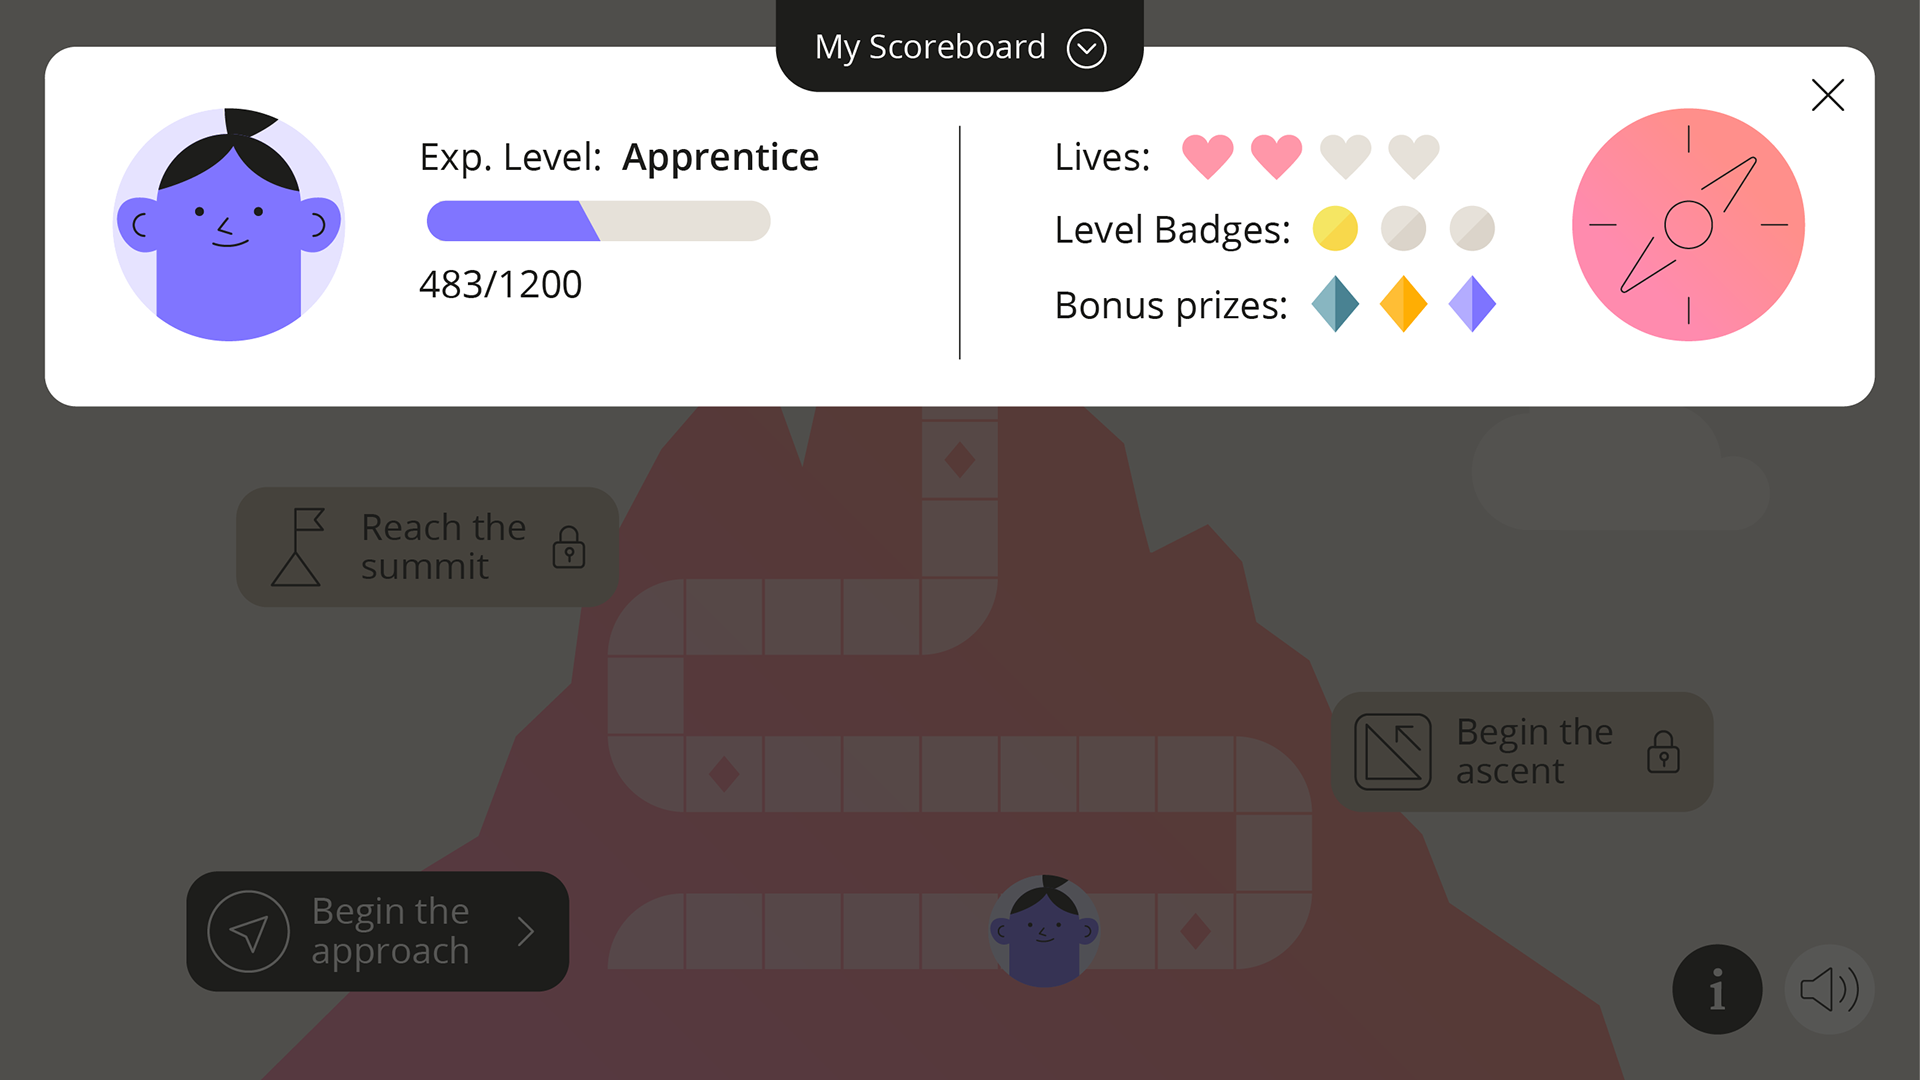The height and width of the screenshot is (1080, 1920).
Task: Click the yellow level badge
Action: pos(1335,229)
